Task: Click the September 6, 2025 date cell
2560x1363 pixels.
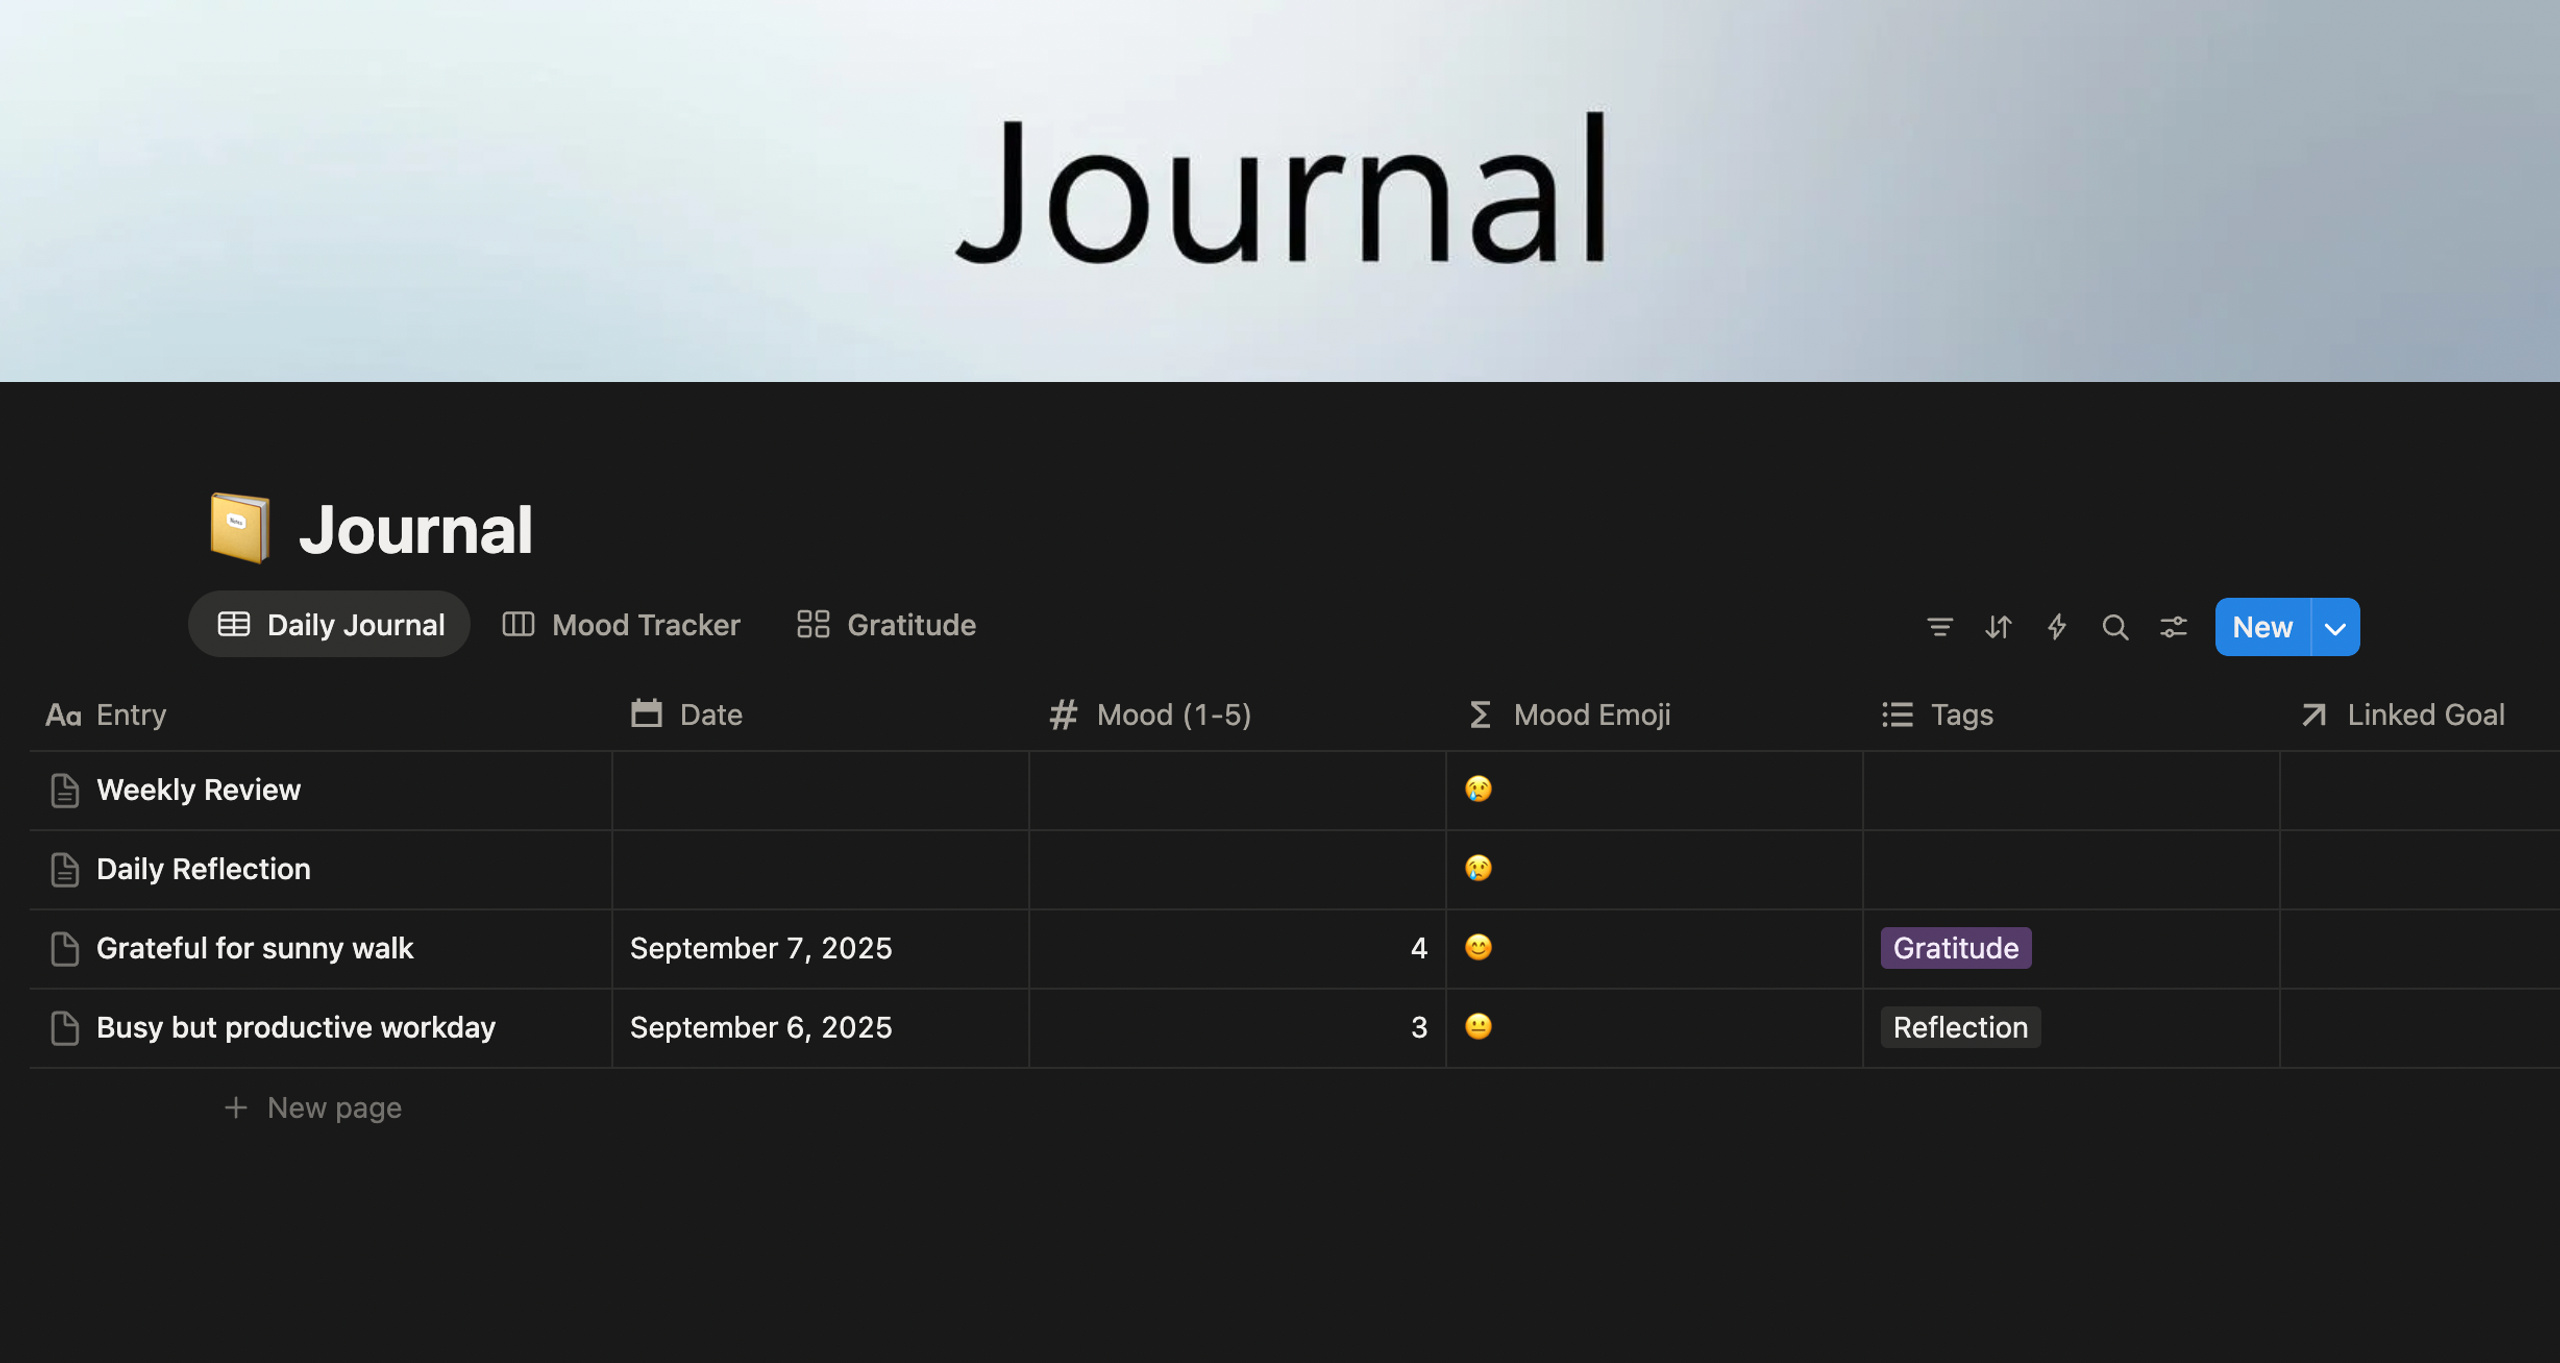Action: pyautogui.click(x=820, y=1027)
